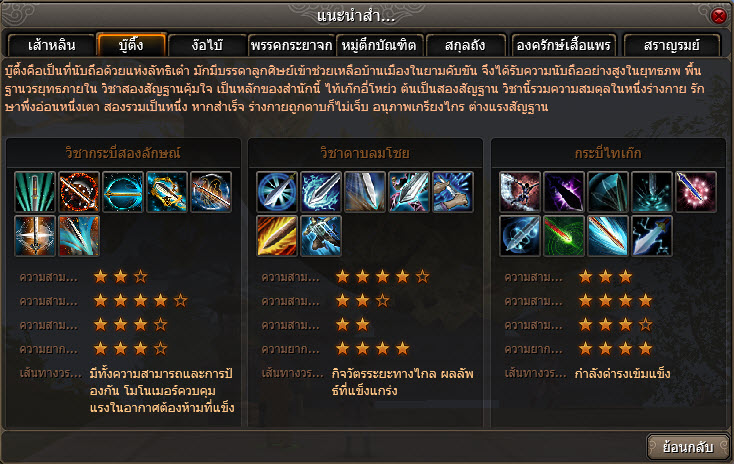The width and height of the screenshot is (734, 464).
Task: Select the glowing cross sword skill icon
Action: (35, 236)
